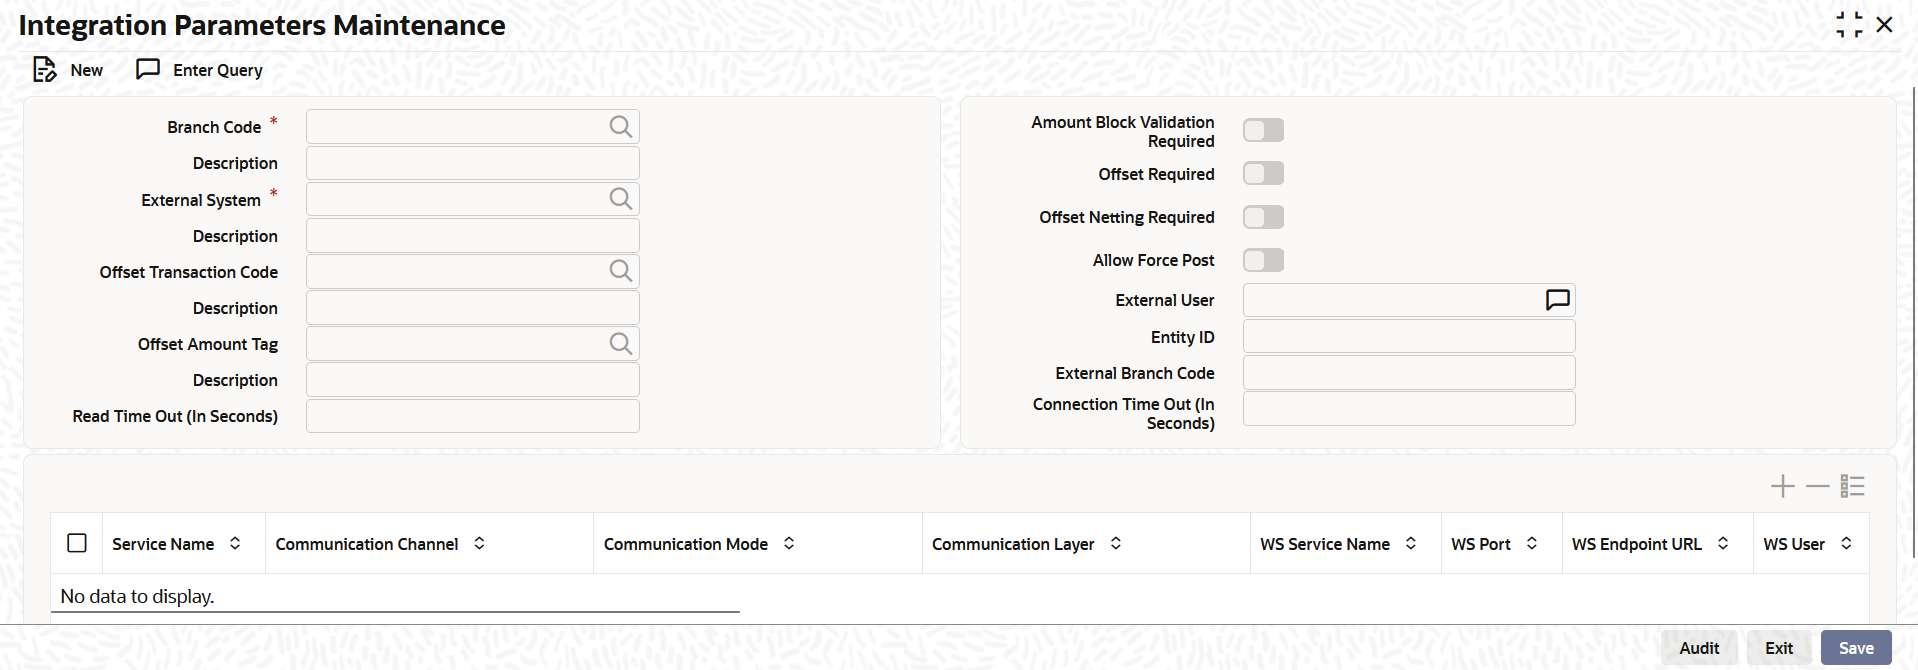The height and width of the screenshot is (670, 1918).
Task: Enable Amount Block Validation Required toggle
Action: click(x=1263, y=130)
